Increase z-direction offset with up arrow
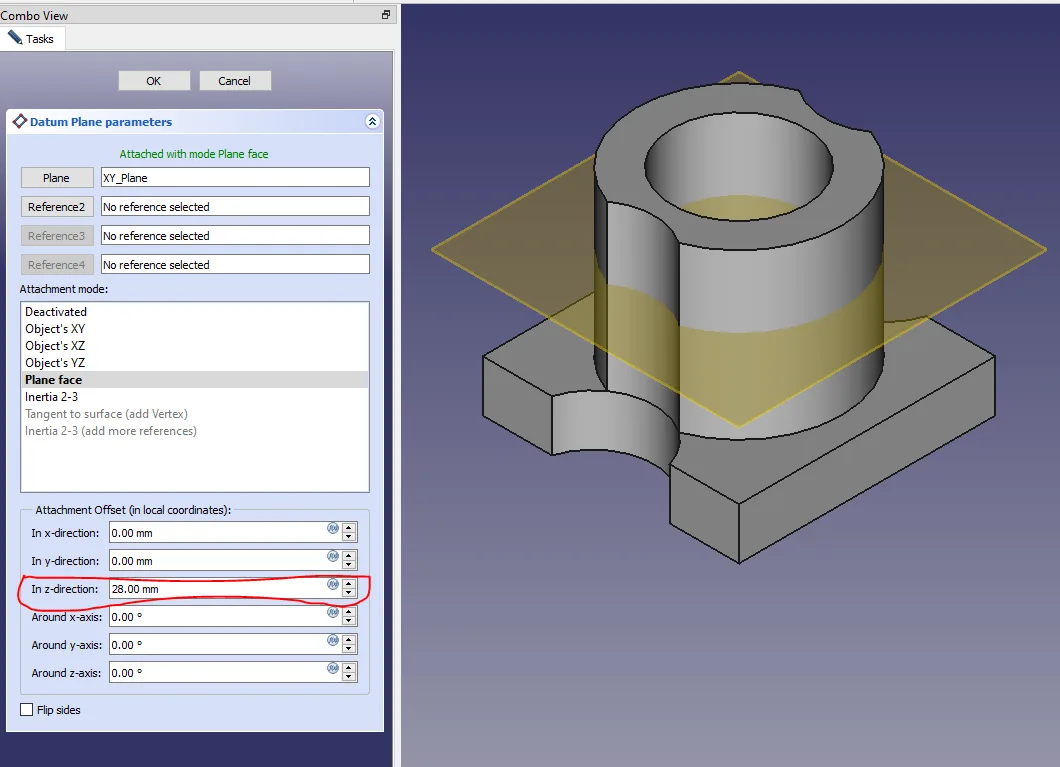The height and width of the screenshot is (767, 1060). tap(349, 584)
